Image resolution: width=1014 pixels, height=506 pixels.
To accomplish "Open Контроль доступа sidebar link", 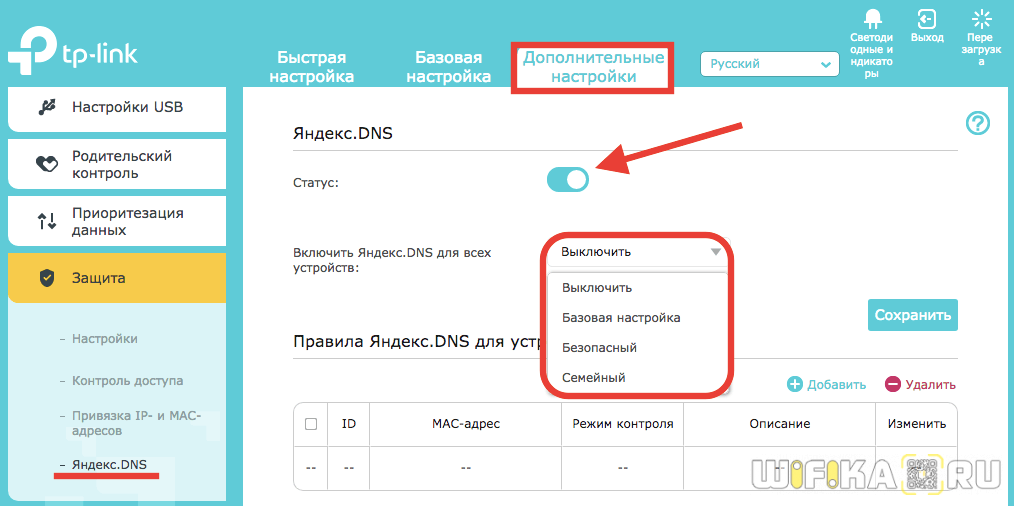I will coord(127,381).
